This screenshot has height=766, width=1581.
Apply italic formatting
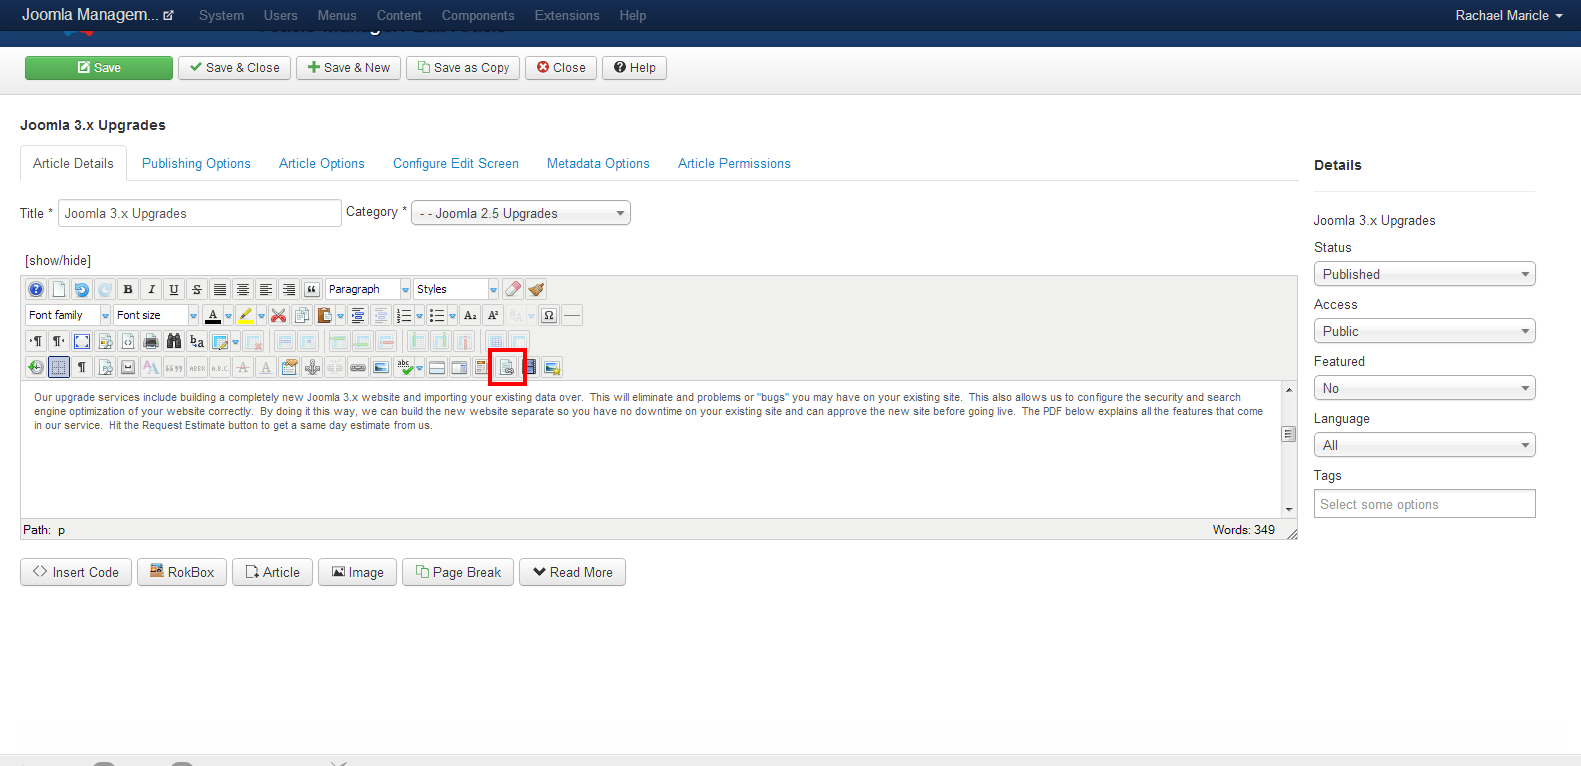pos(151,289)
